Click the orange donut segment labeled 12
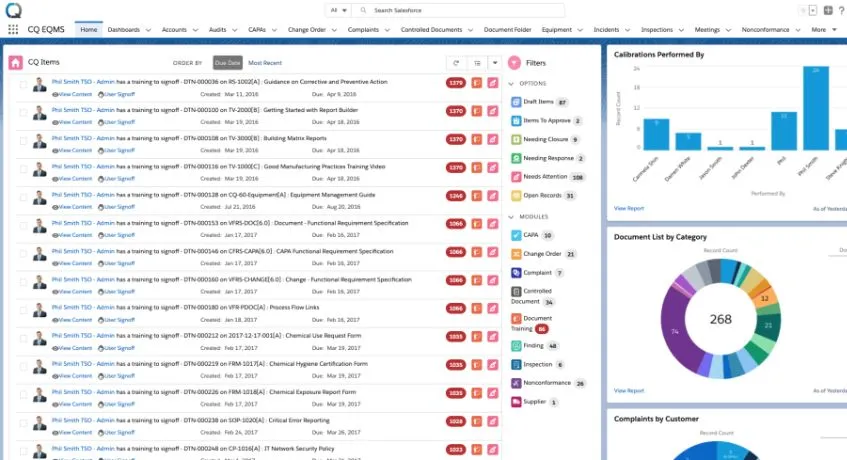 [x=765, y=299]
